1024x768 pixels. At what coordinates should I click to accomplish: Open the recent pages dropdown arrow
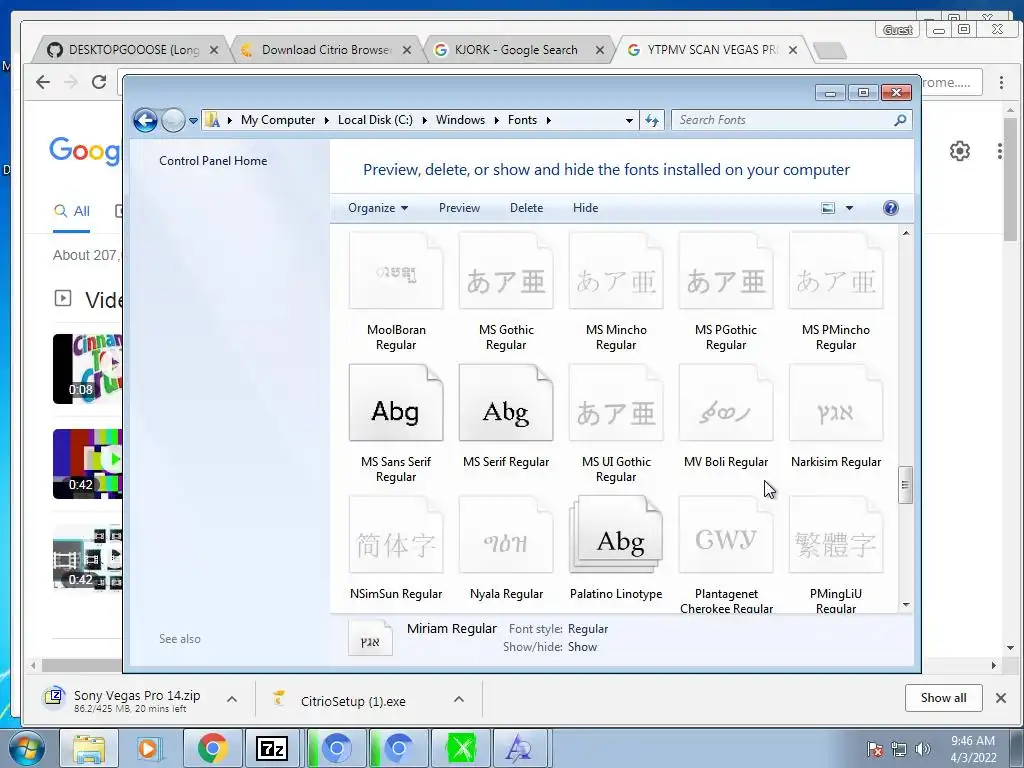point(193,121)
